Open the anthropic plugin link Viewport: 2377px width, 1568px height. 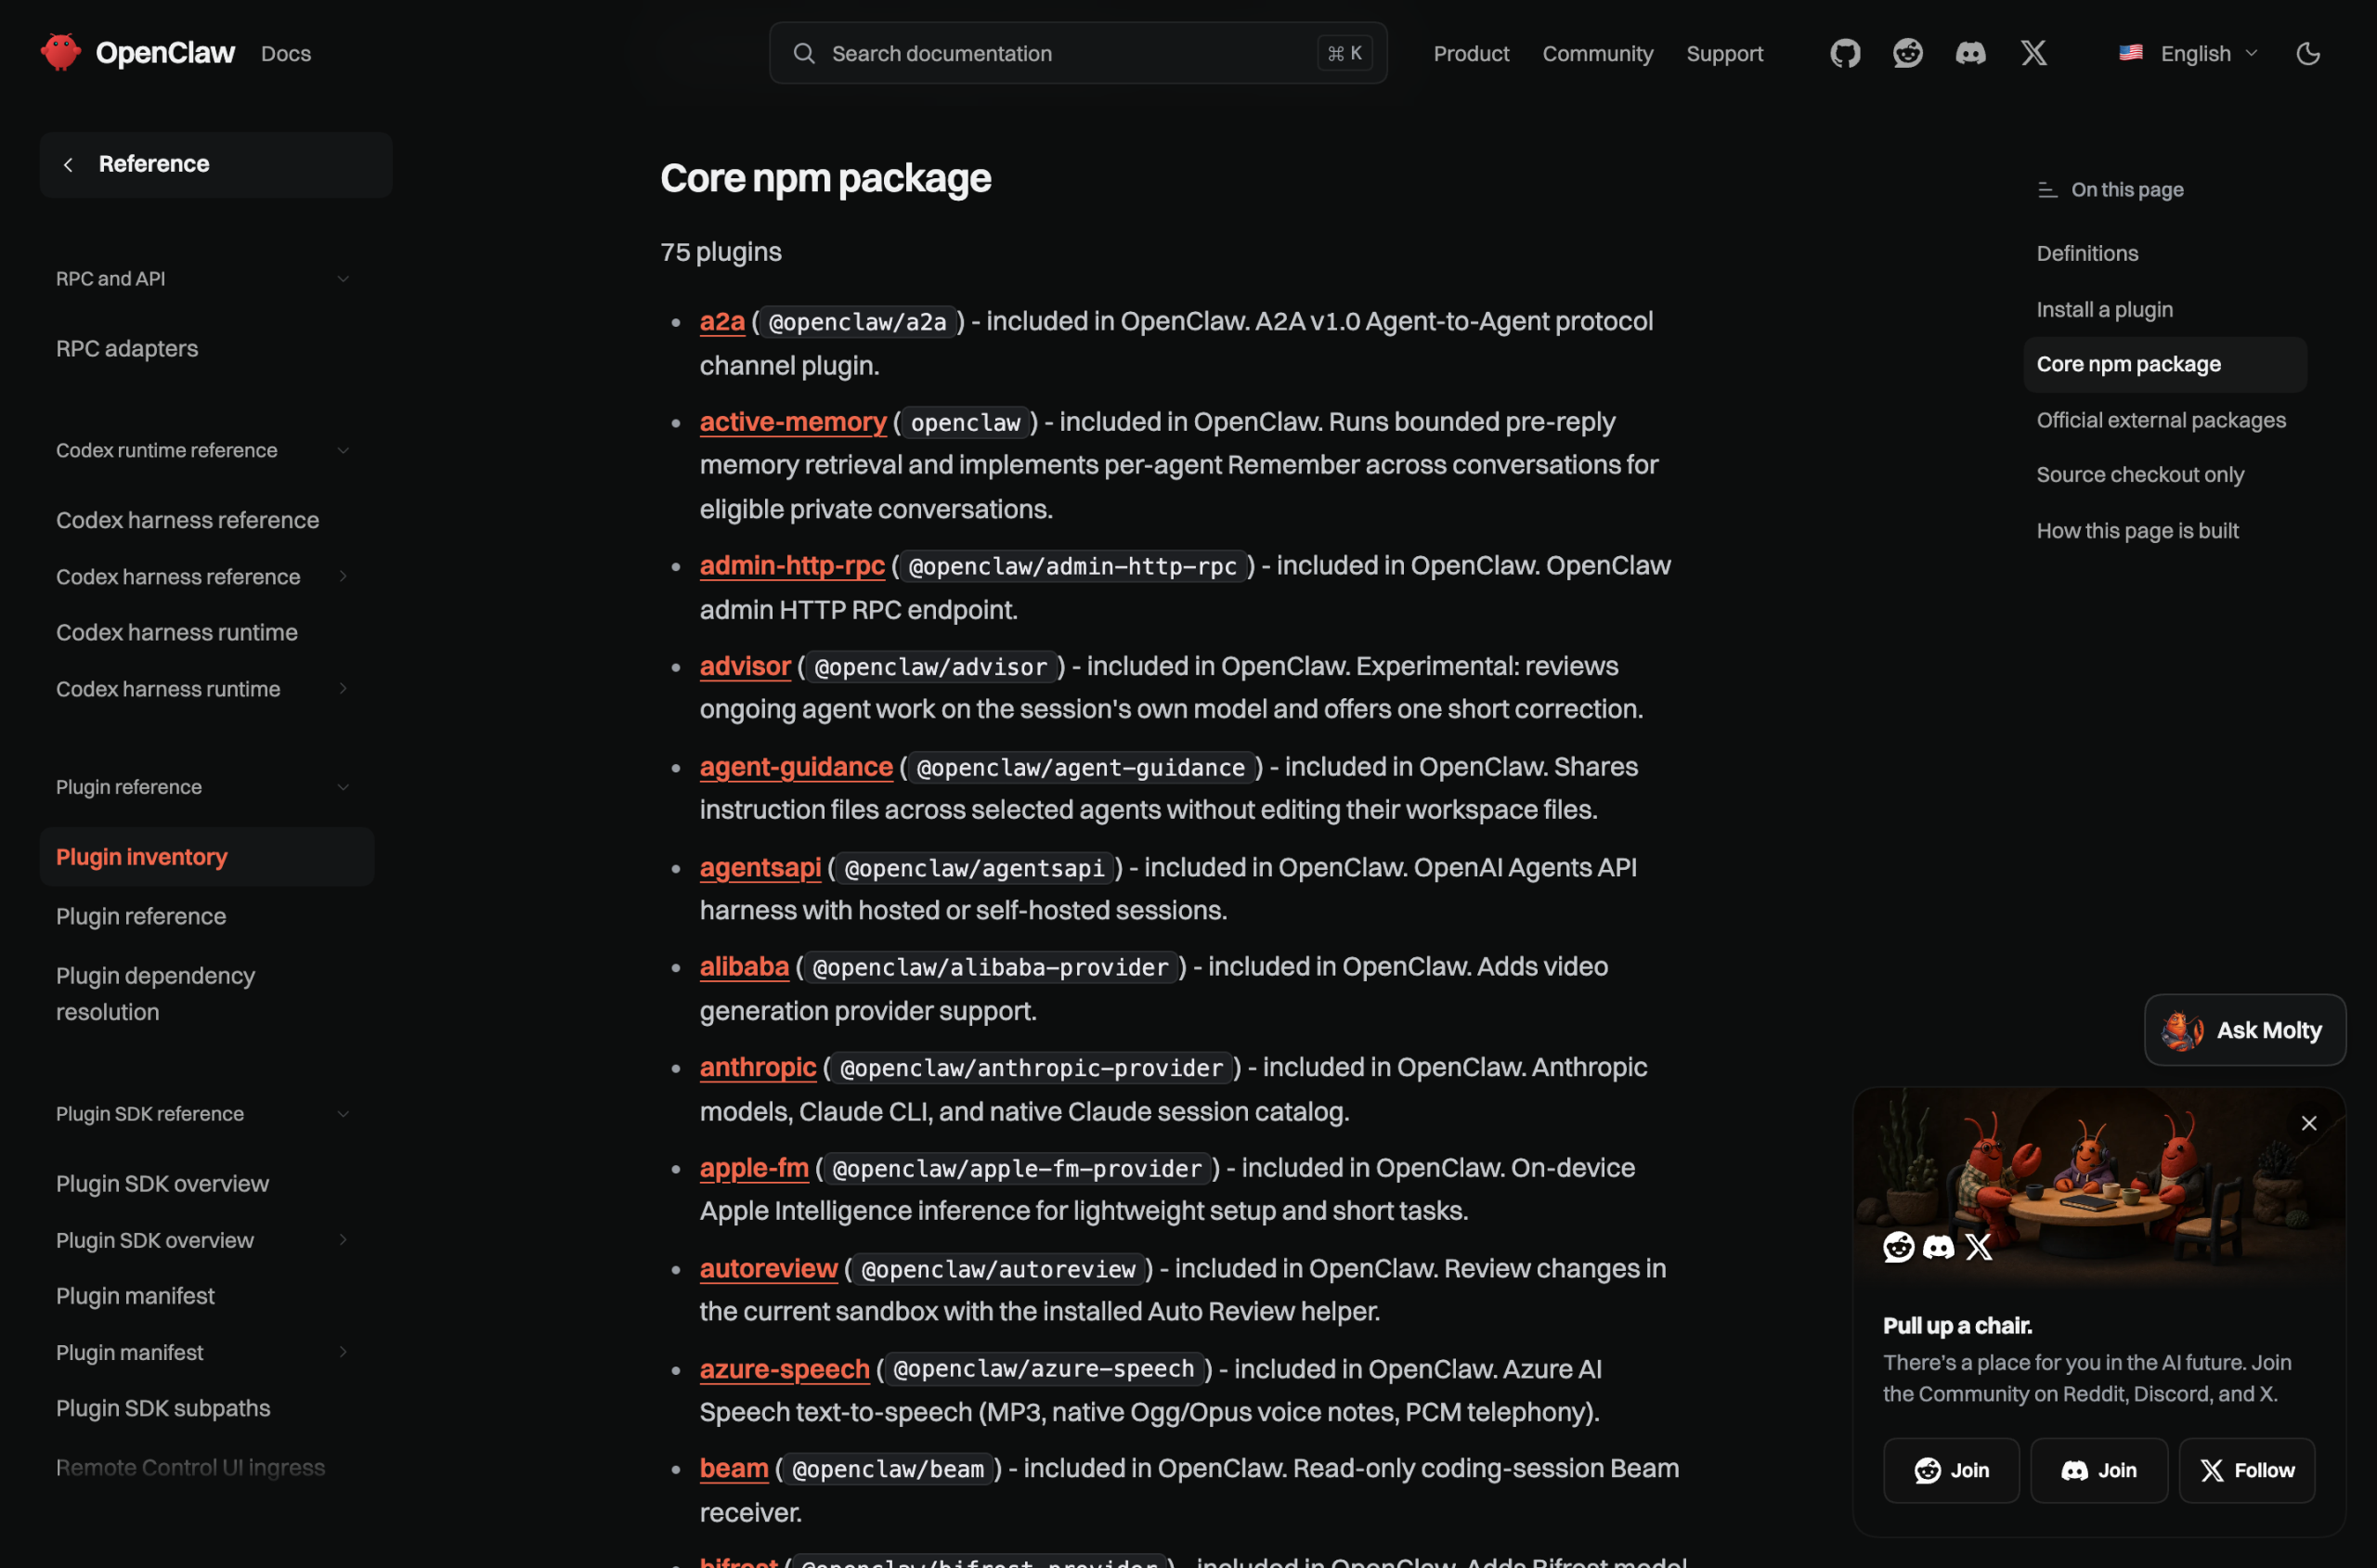pyautogui.click(x=758, y=1067)
